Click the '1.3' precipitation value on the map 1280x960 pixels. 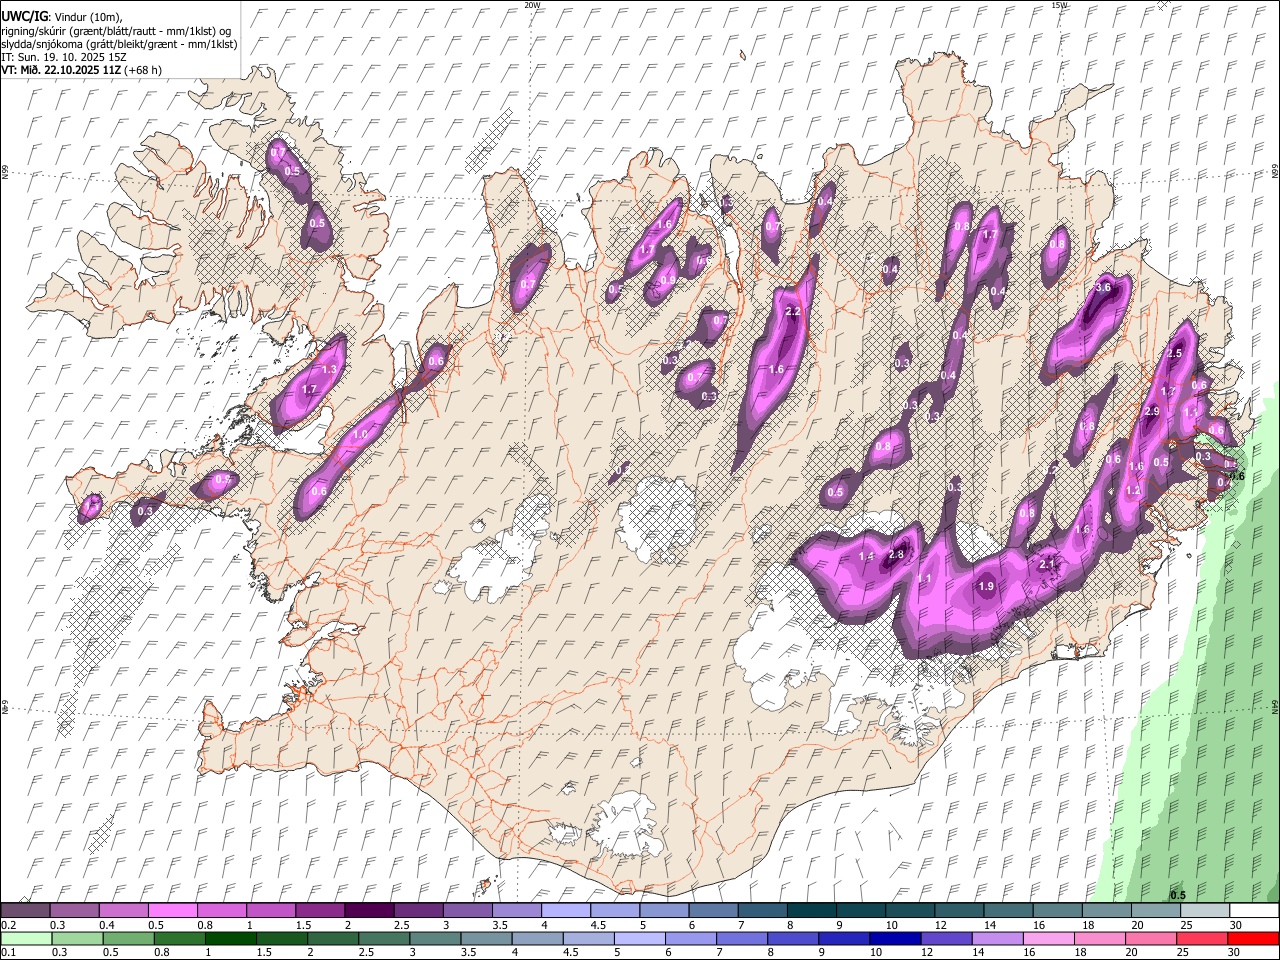329,369
